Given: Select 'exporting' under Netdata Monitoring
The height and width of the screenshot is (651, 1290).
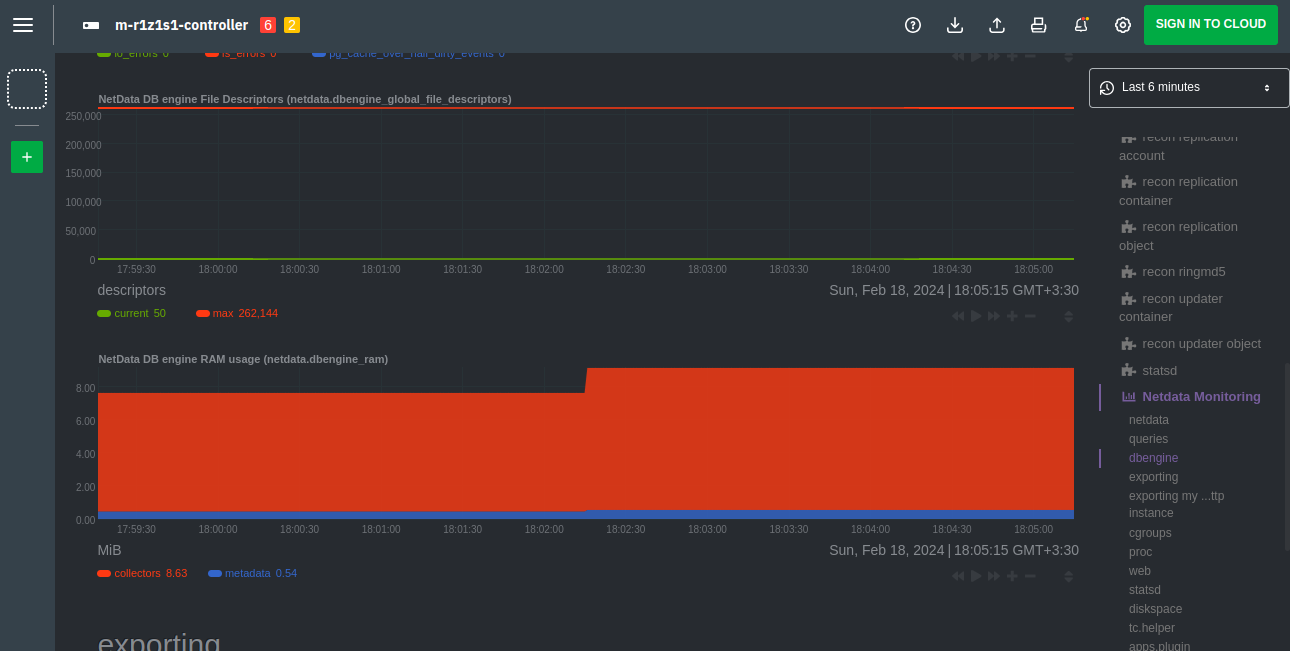Looking at the screenshot, I should click(x=1153, y=477).
